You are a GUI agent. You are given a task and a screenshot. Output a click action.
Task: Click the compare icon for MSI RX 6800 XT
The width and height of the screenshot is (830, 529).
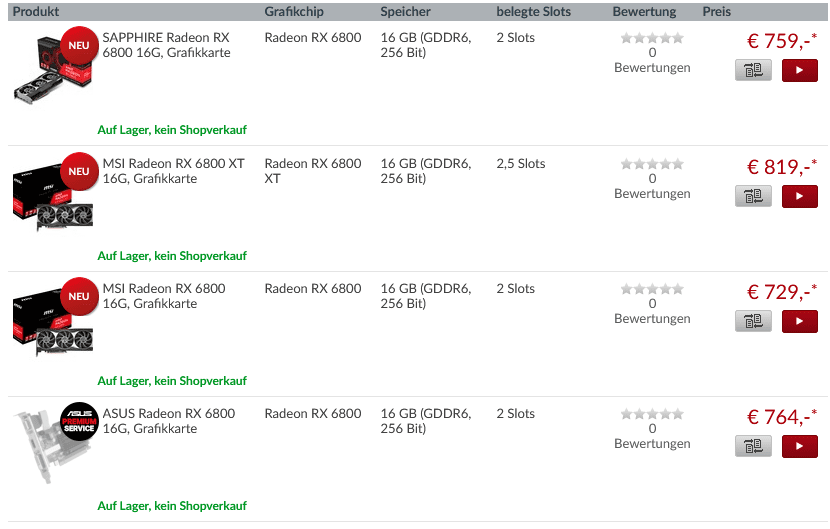[753, 196]
